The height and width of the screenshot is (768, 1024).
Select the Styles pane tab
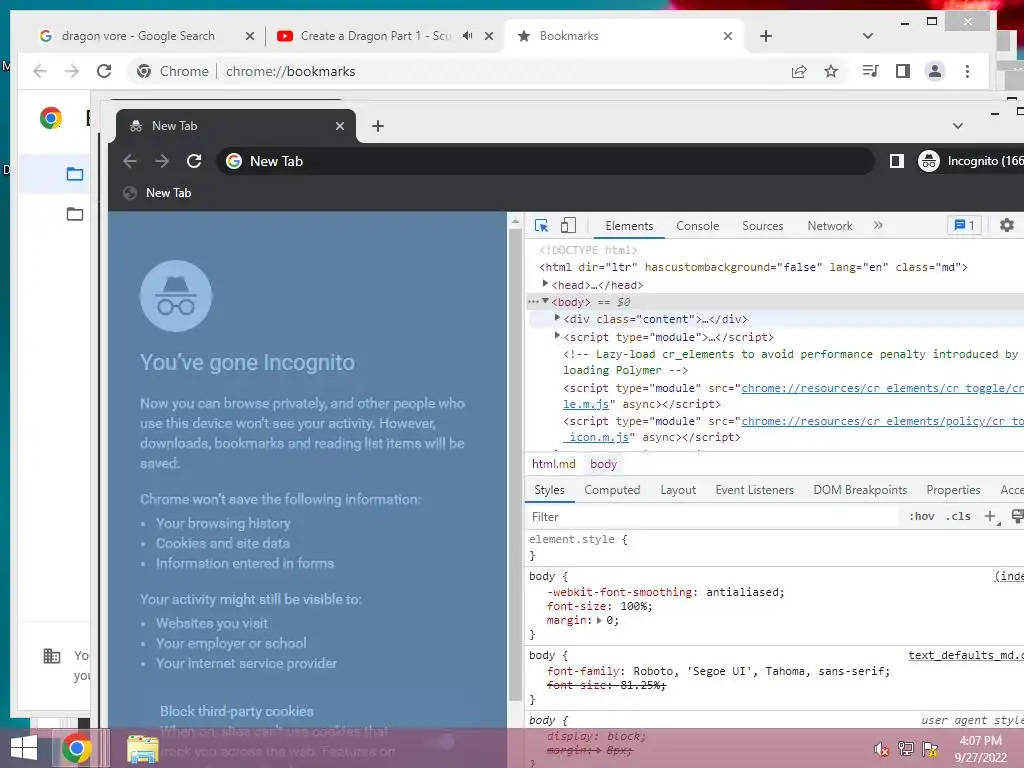[549, 490]
